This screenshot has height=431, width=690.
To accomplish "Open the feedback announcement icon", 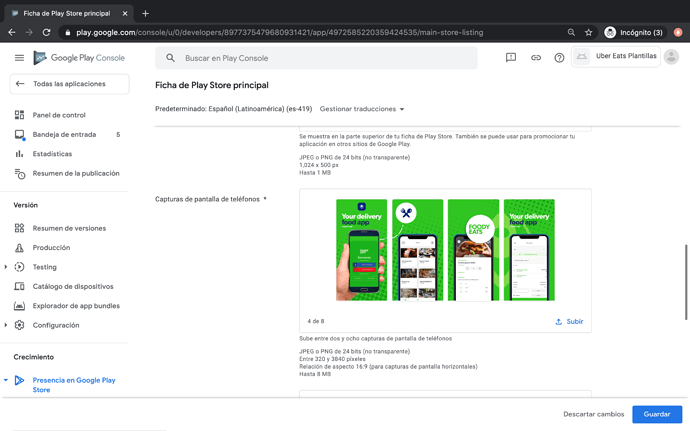I will click(510, 58).
